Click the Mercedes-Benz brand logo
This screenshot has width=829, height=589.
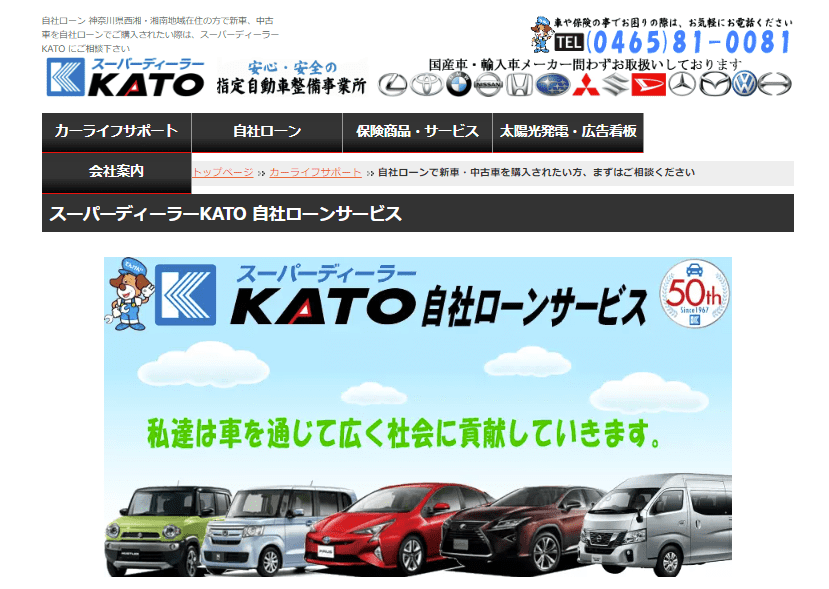tap(682, 85)
